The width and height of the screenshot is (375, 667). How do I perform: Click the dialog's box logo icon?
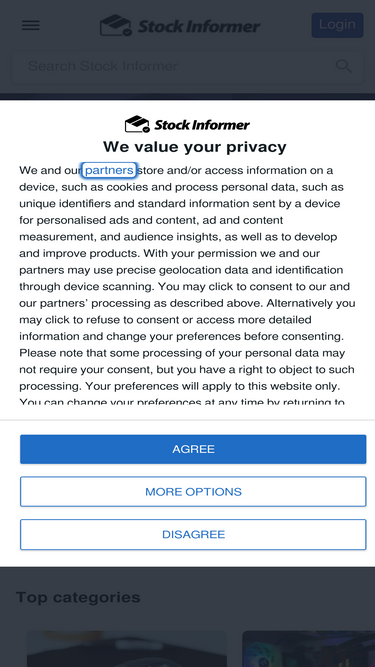(x=137, y=124)
